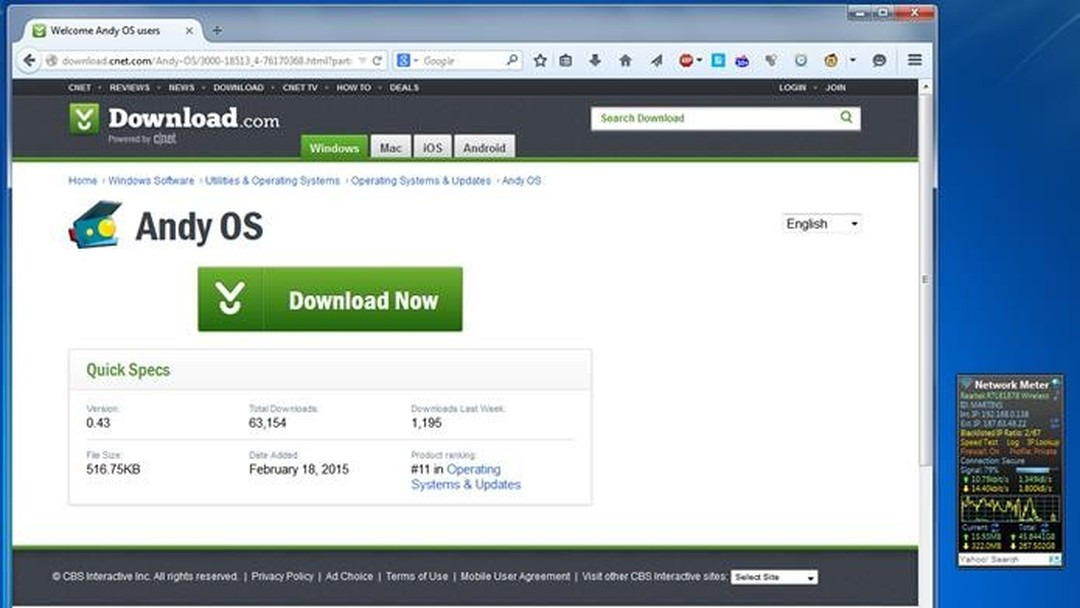This screenshot has width=1080, height=608.
Task: Select the Android platform tab
Action: 484,148
